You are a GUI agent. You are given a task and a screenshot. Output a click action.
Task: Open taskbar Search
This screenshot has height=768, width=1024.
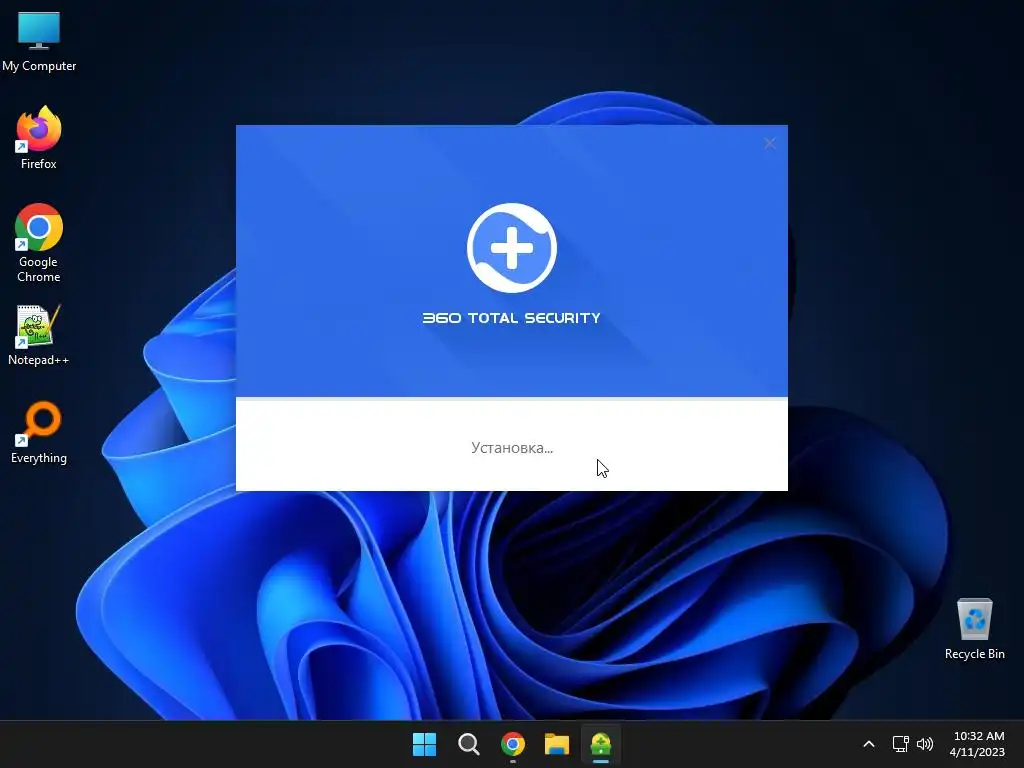[x=469, y=744]
